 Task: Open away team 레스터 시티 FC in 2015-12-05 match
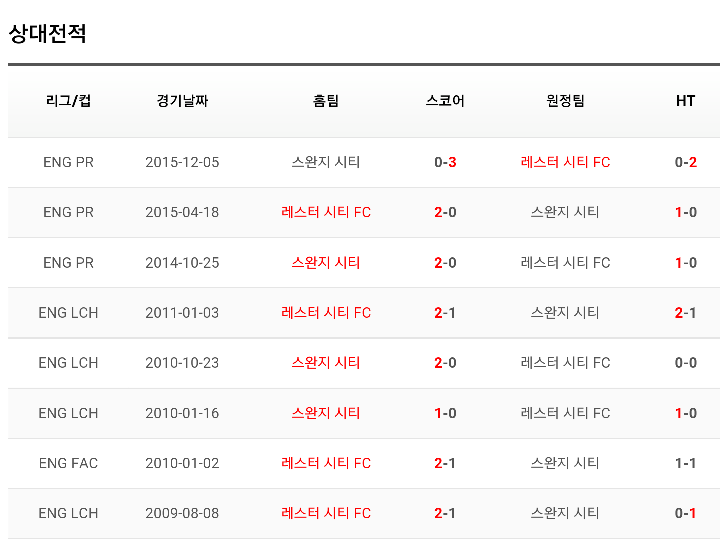click(x=565, y=162)
